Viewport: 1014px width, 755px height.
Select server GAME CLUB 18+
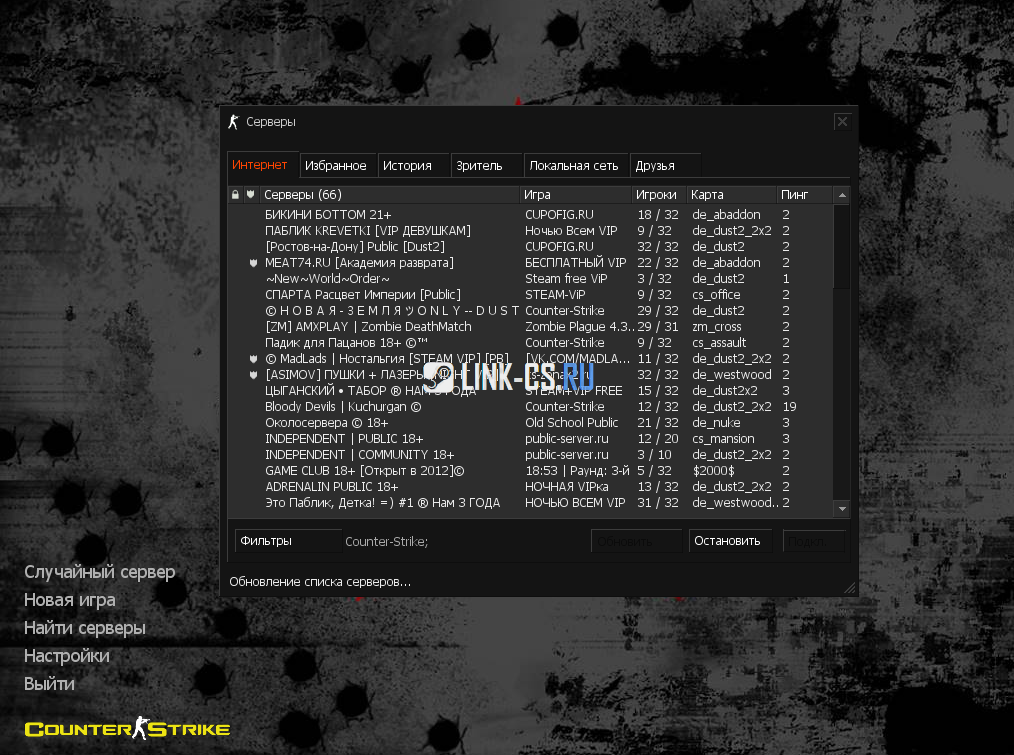pos(530,470)
